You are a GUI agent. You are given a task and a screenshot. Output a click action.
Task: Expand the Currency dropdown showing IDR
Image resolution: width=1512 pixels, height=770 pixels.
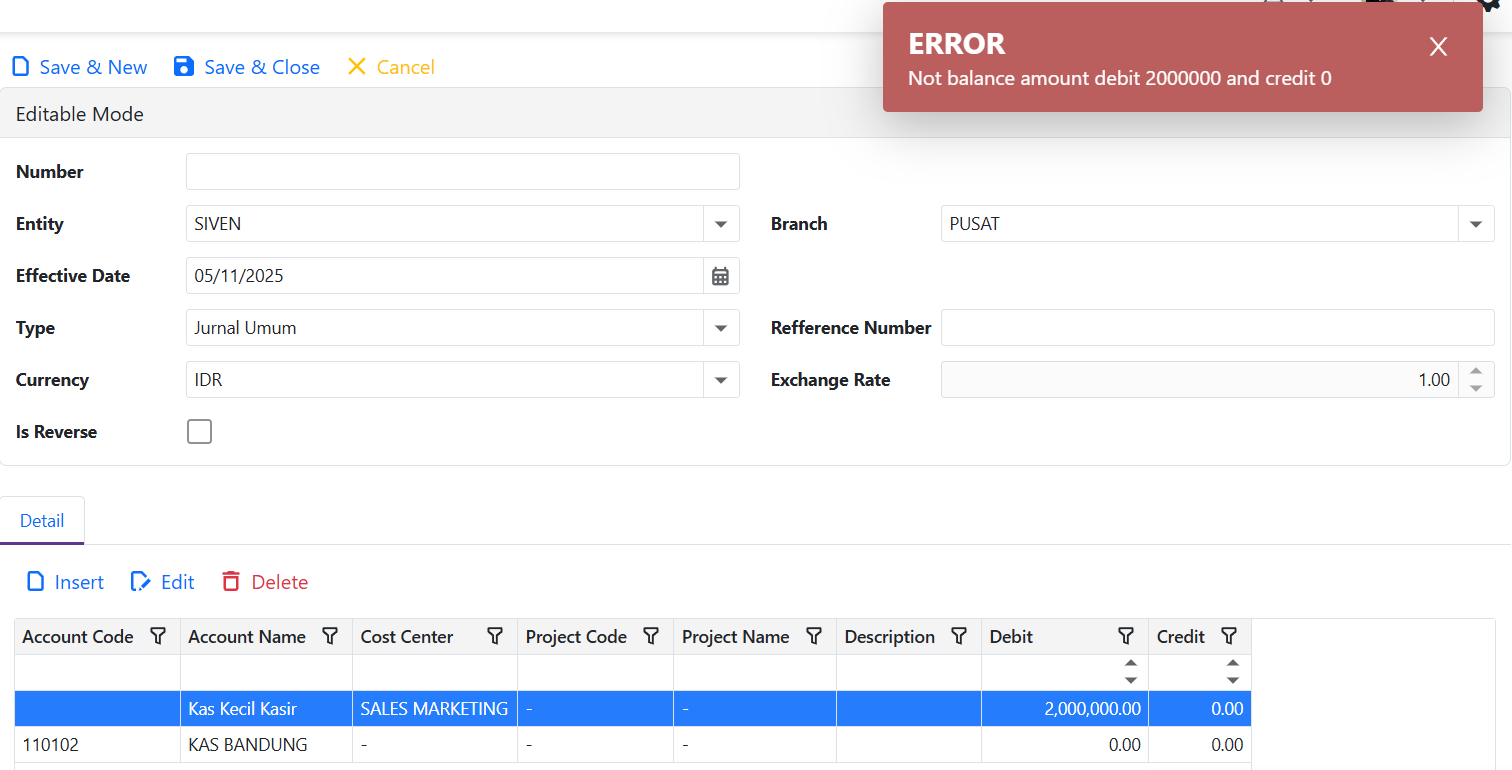721,380
